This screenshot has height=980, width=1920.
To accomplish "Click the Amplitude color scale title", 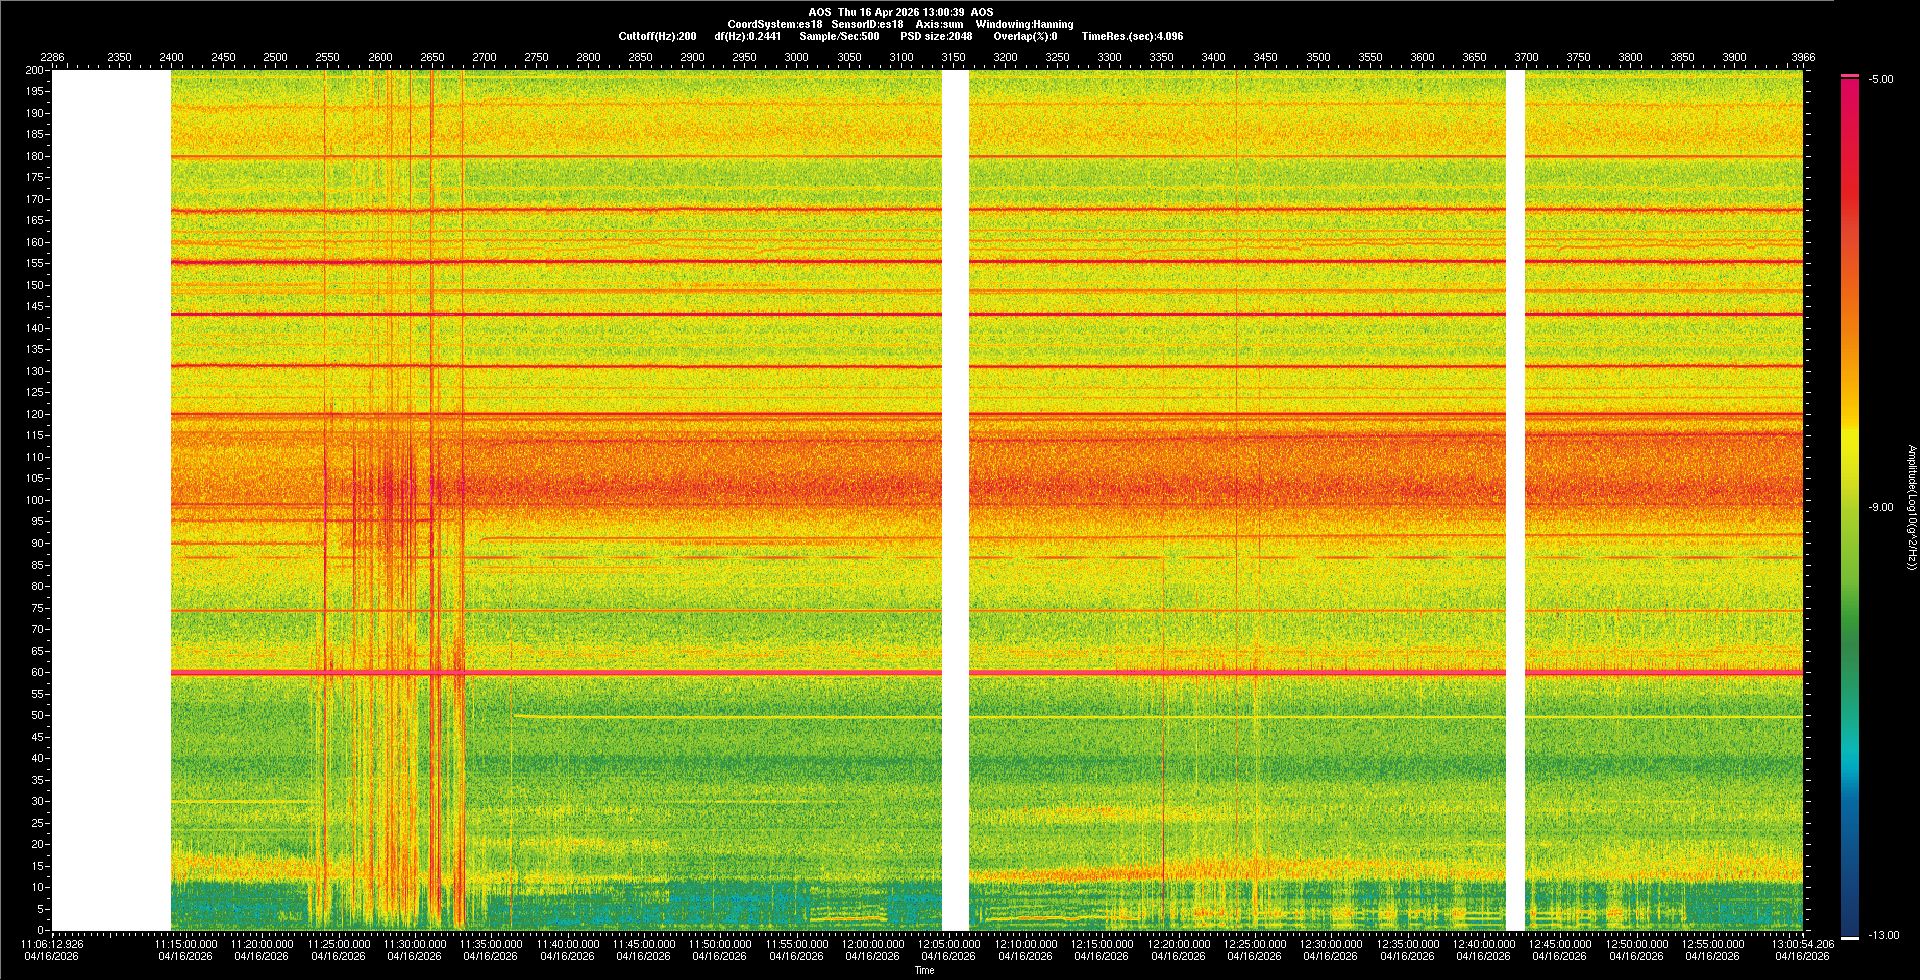I will 1910,507.
